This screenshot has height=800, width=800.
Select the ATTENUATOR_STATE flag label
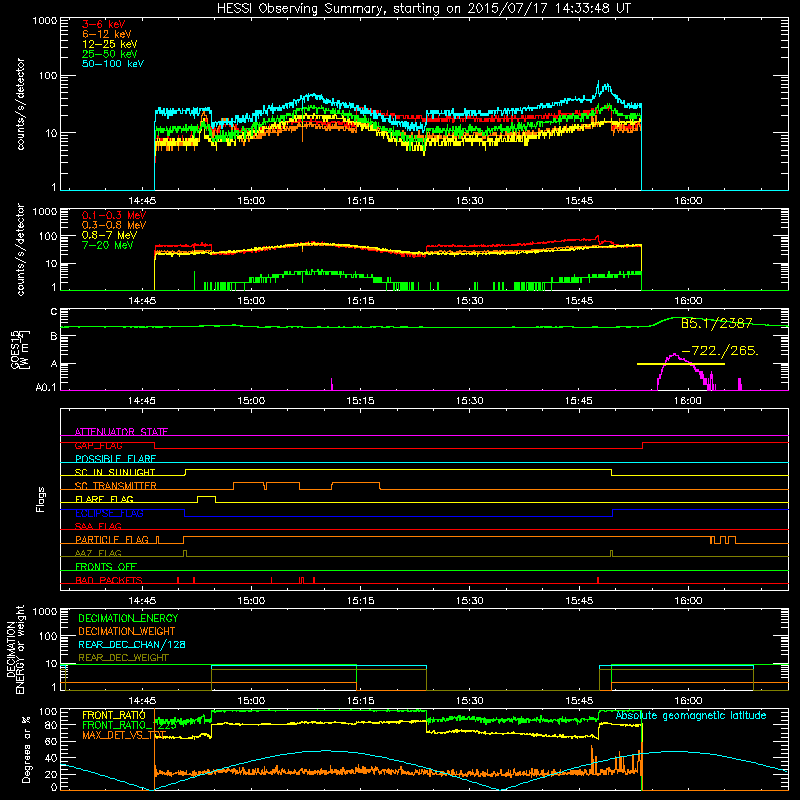point(121,432)
